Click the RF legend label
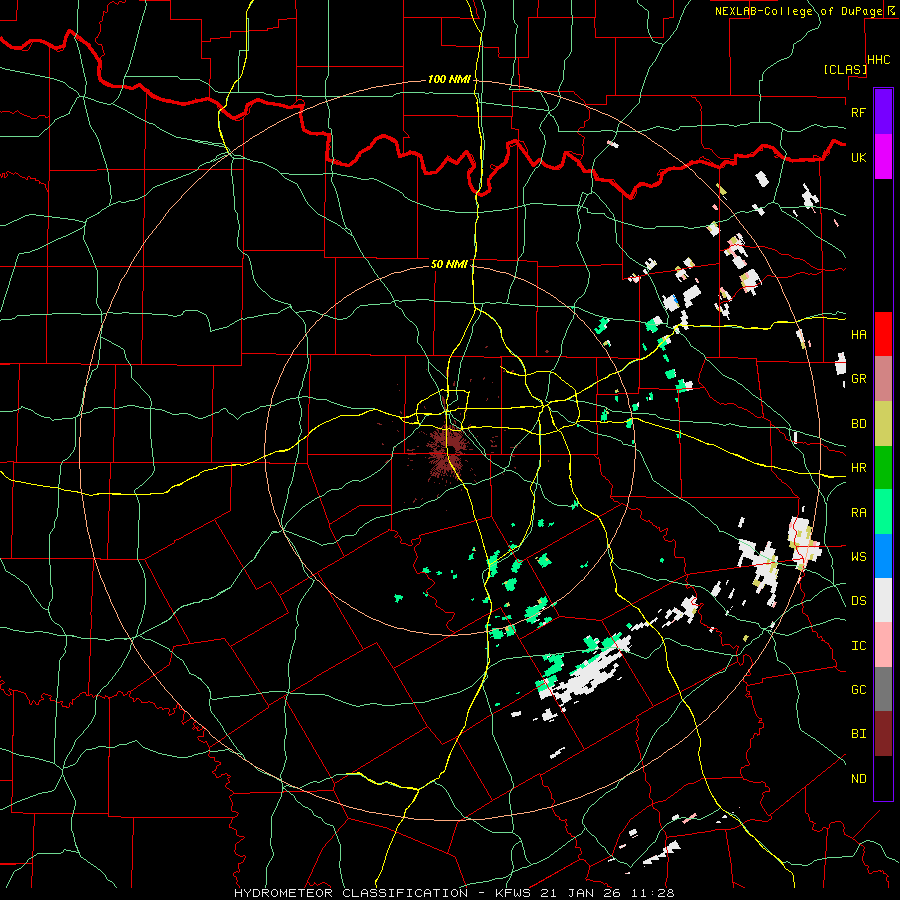 [x=858, y=112]
